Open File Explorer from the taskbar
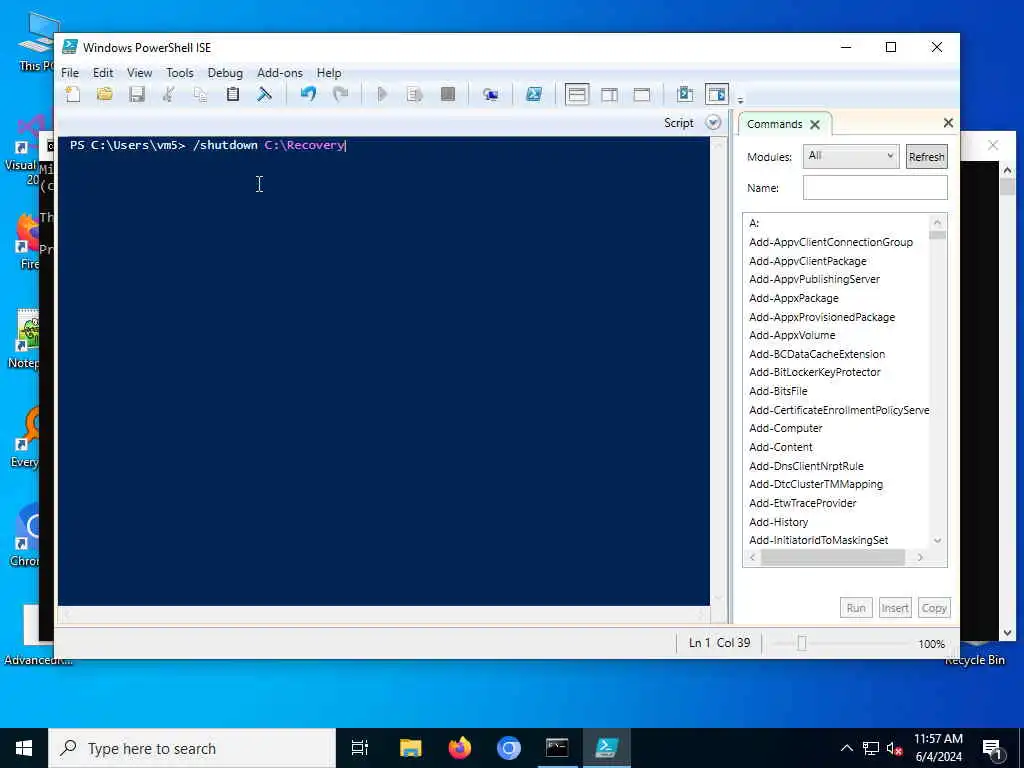 tap(411, 748)
